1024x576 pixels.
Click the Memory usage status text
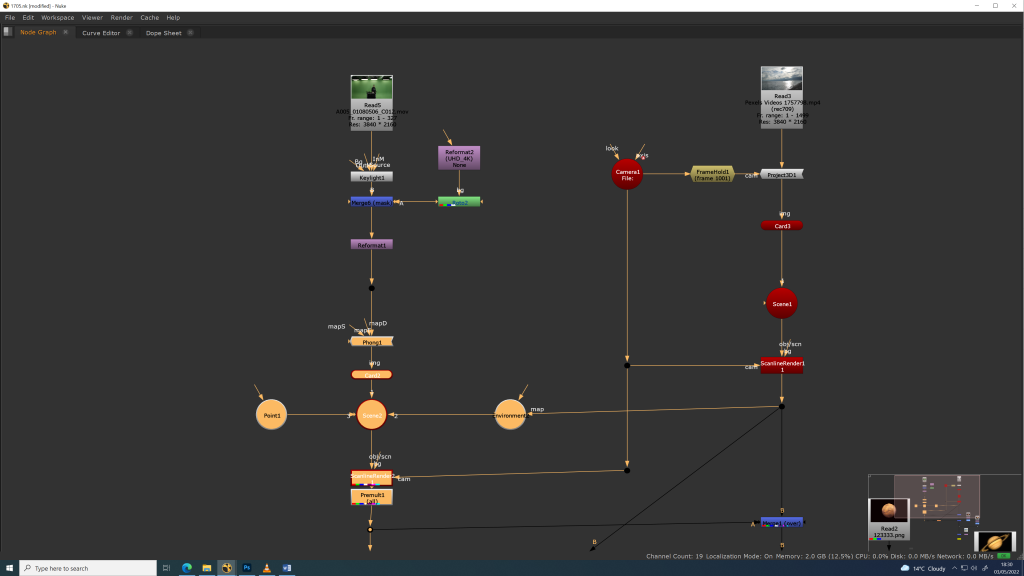tap(816, 556)
